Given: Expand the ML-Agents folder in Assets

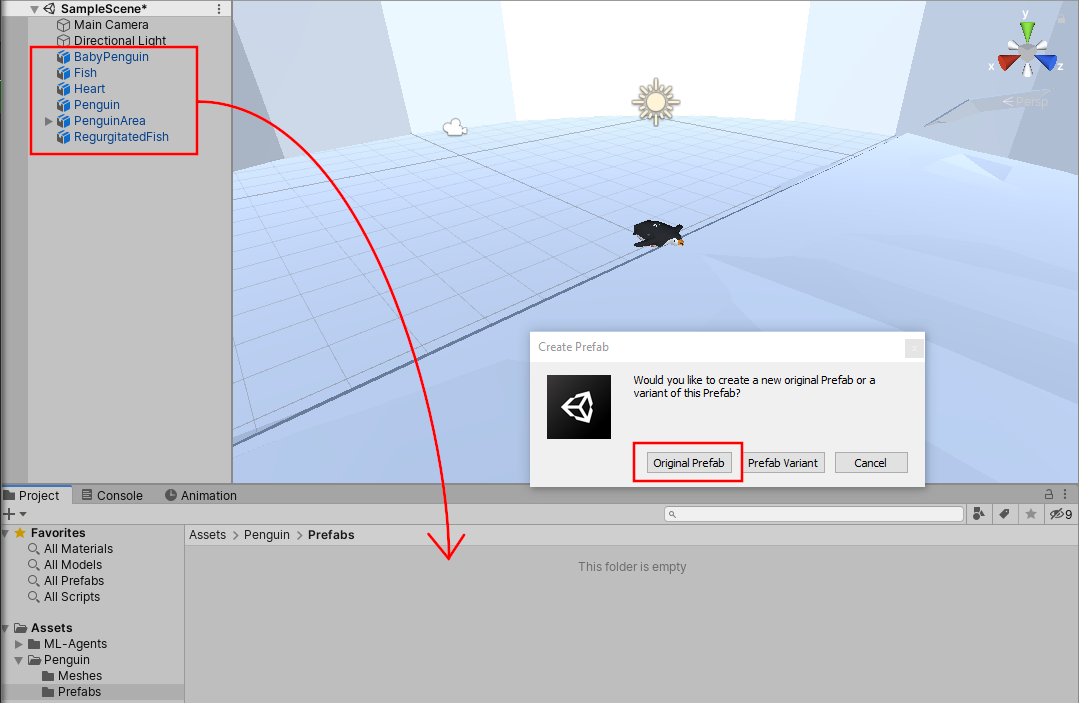Looking at the screenshot, I should (x=16, y=643).
